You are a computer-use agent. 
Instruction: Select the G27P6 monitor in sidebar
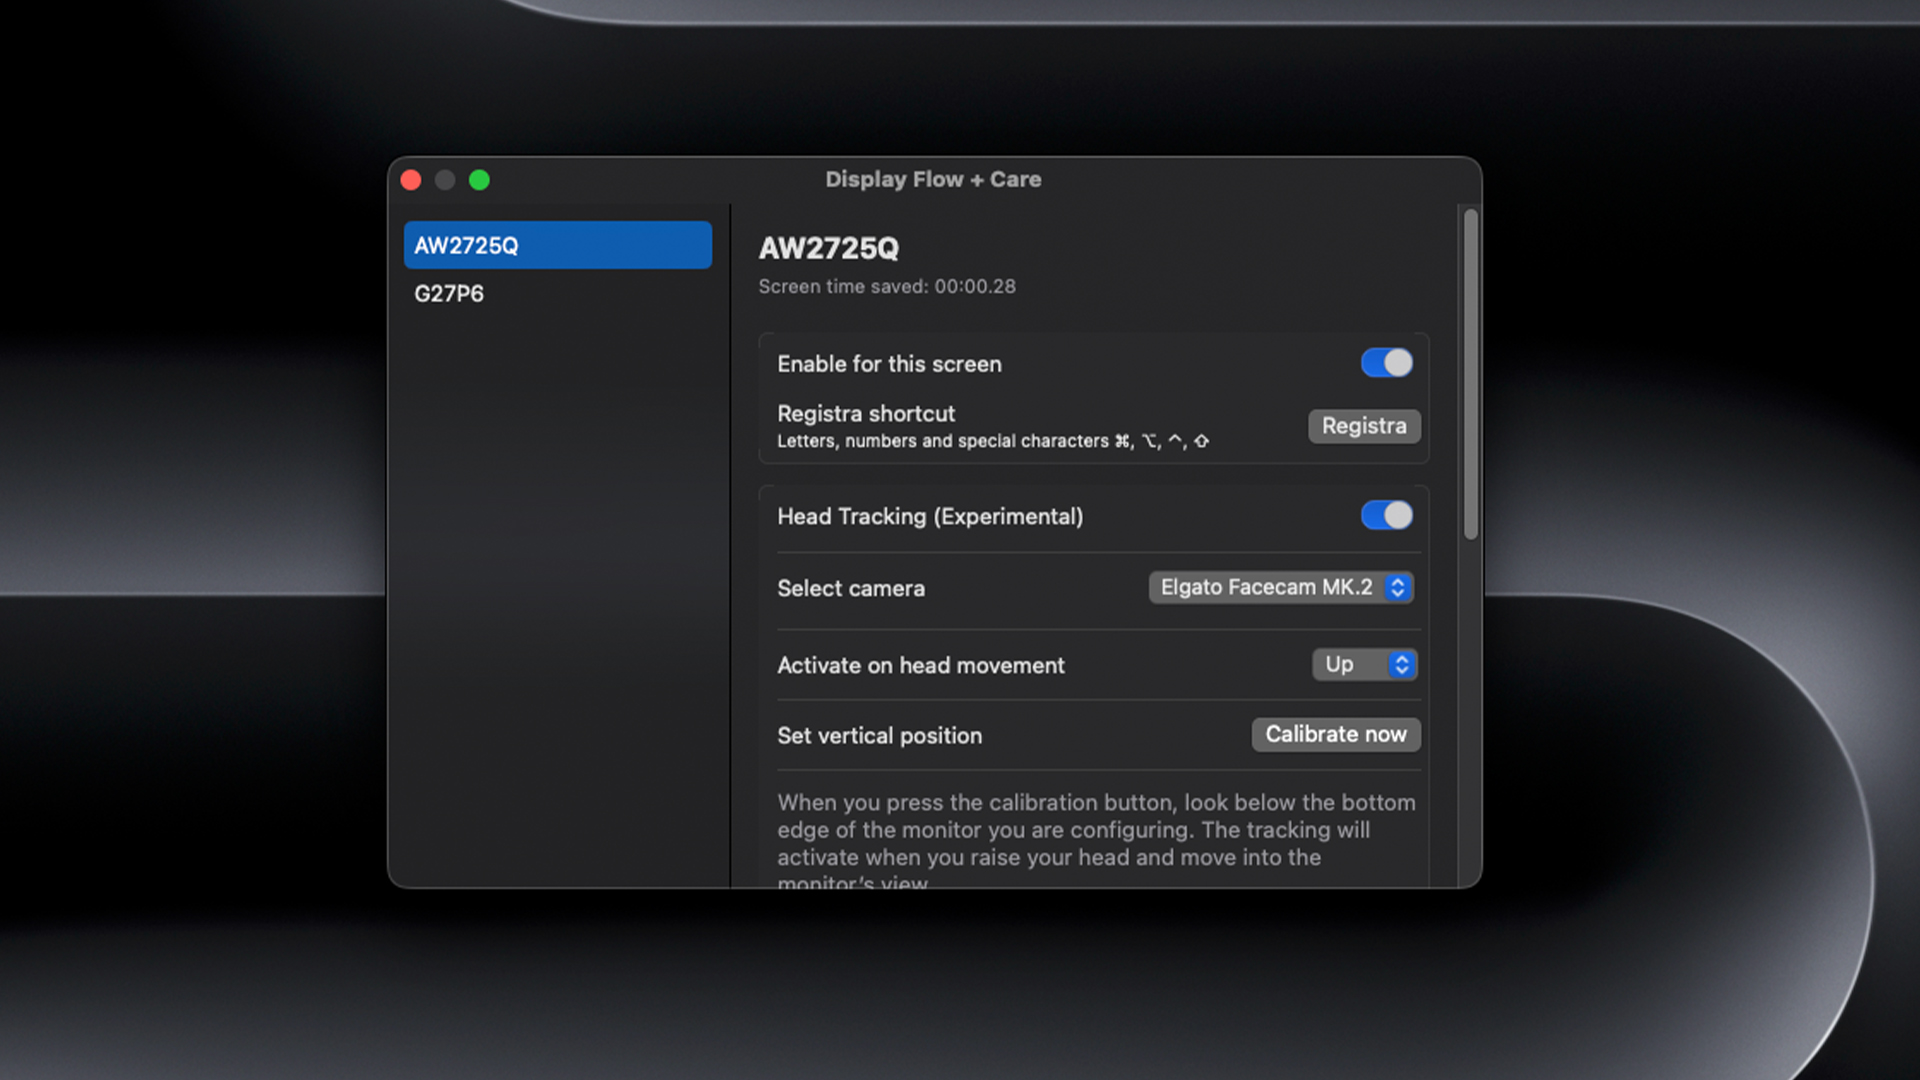pos(449,294)
